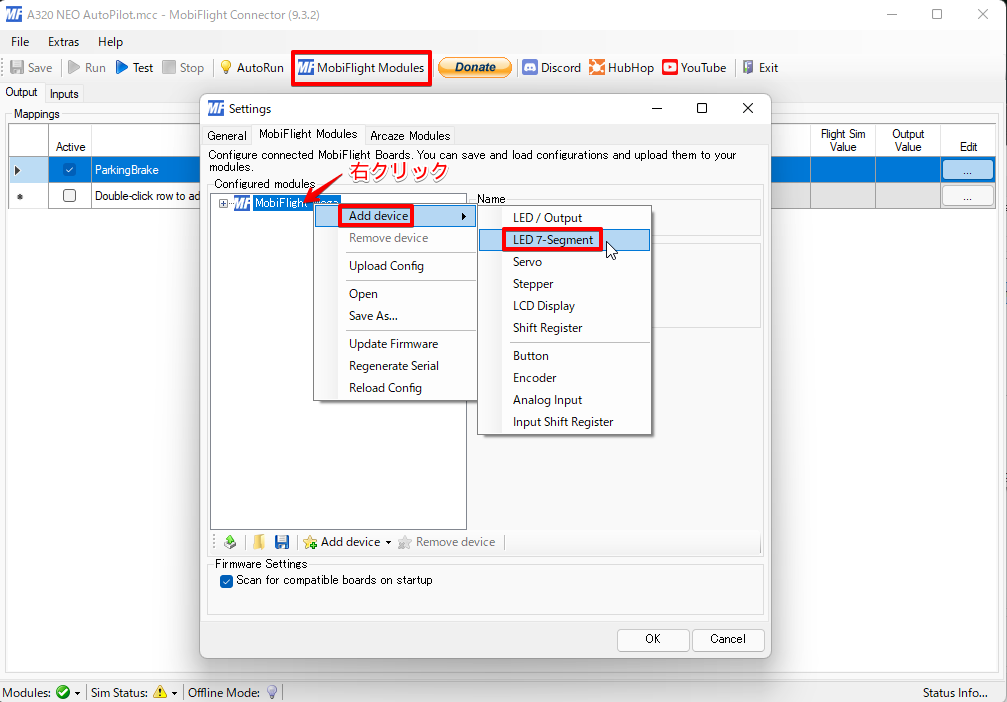Open the Add device submenu entry
This screenshot has width=1007, height=702.
(395, 216)
